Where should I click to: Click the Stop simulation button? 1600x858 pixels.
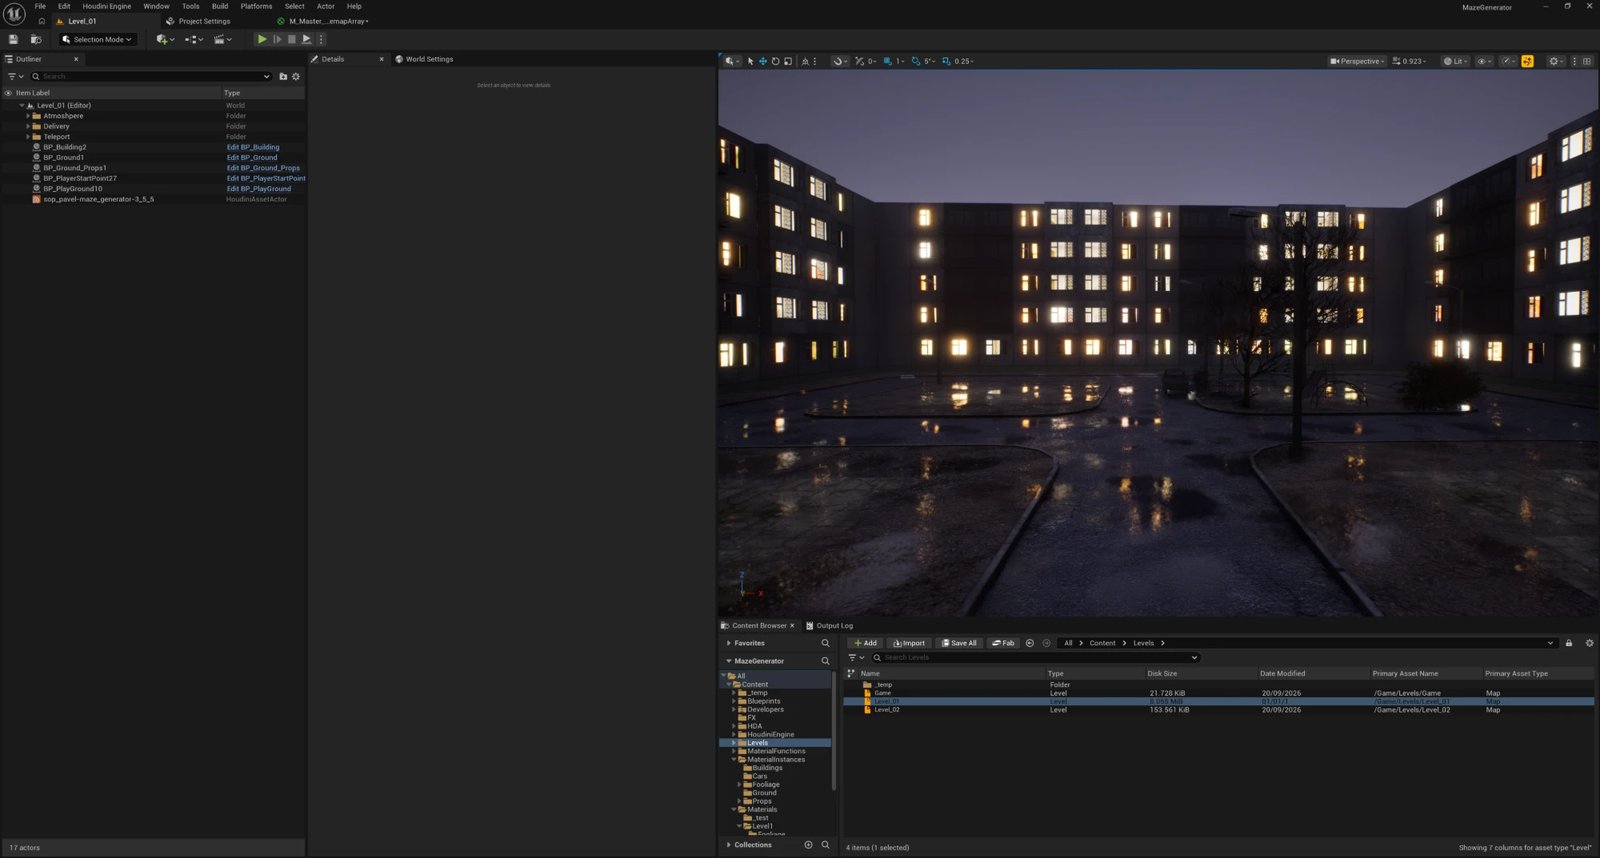tap(292, 39)
